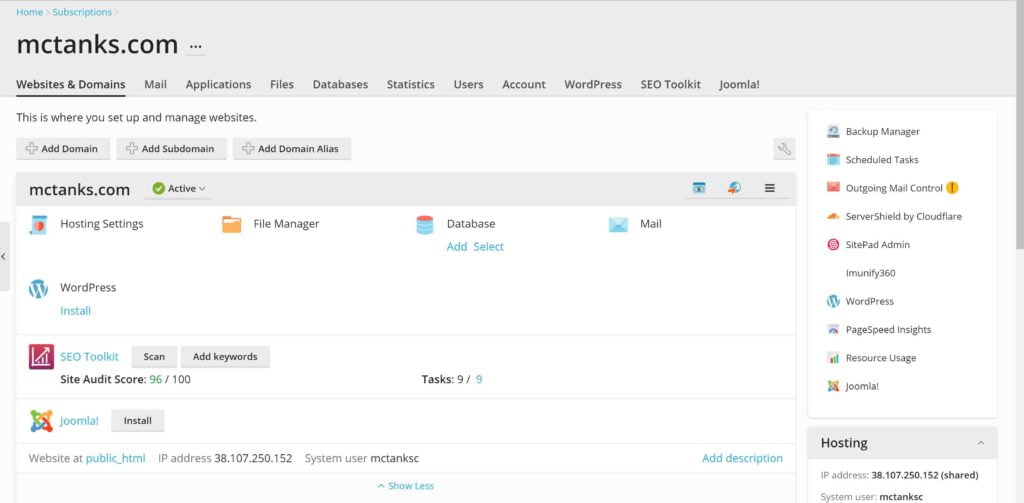Click Joomla! icon in right sidebar
The height and width of the screenshot is (503, 1024).
point(833,386)
